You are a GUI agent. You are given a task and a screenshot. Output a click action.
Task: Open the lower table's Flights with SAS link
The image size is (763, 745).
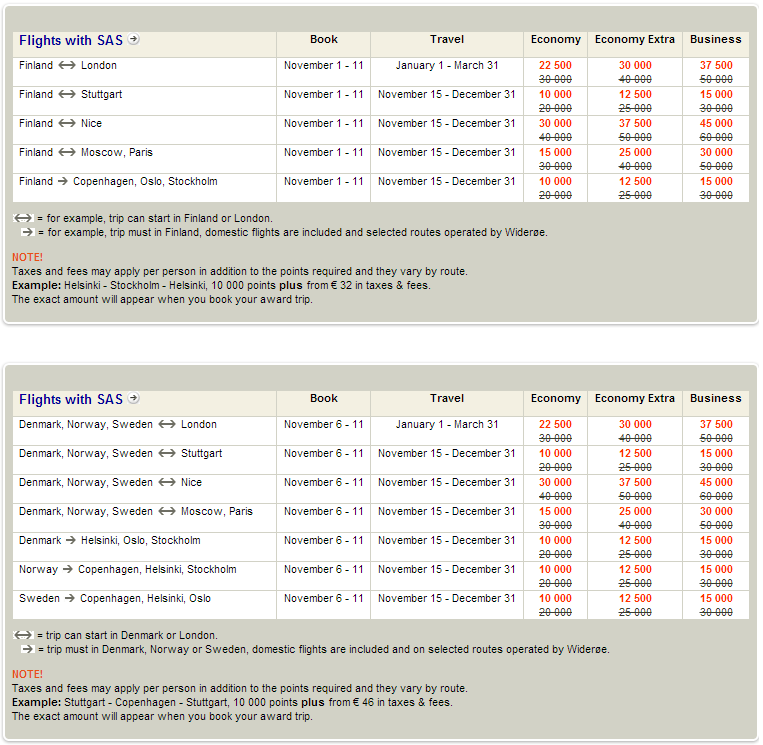point(70,400)
